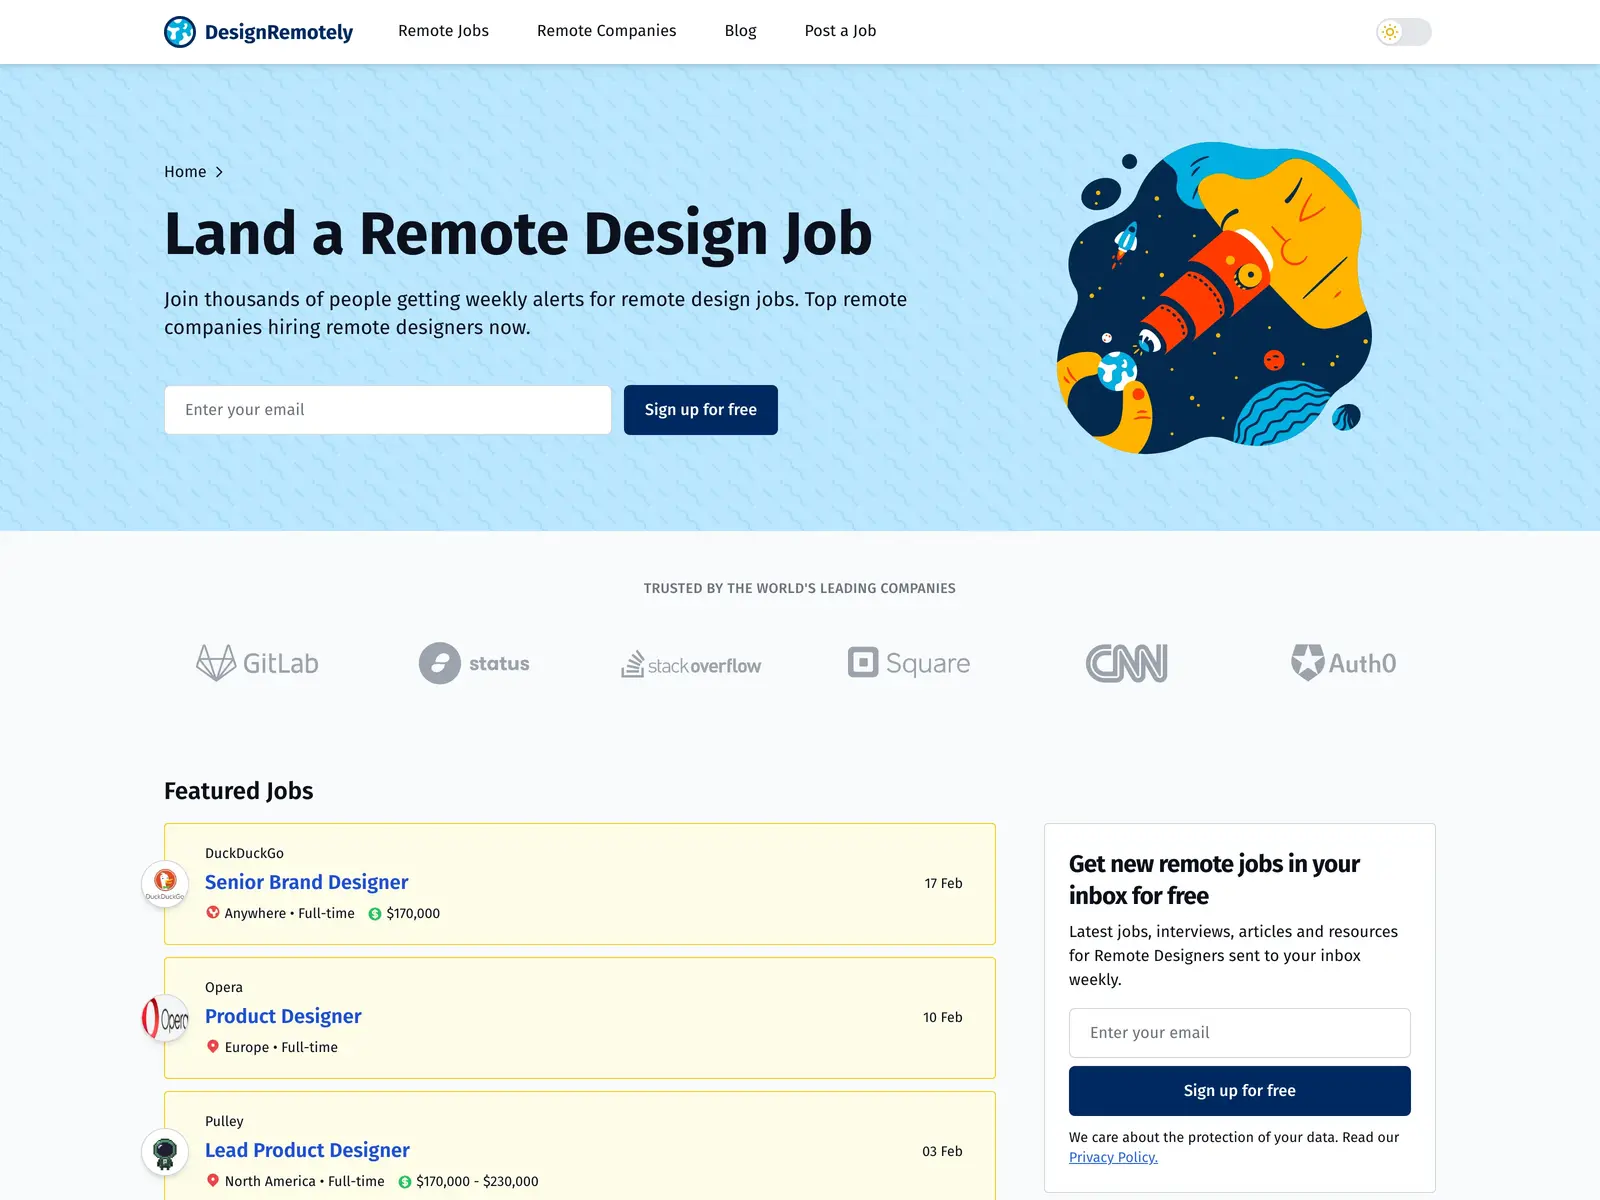The image size is (1600, 1200).
Task: Click the Opera company avatar
Action: [x=165, y=1018]
